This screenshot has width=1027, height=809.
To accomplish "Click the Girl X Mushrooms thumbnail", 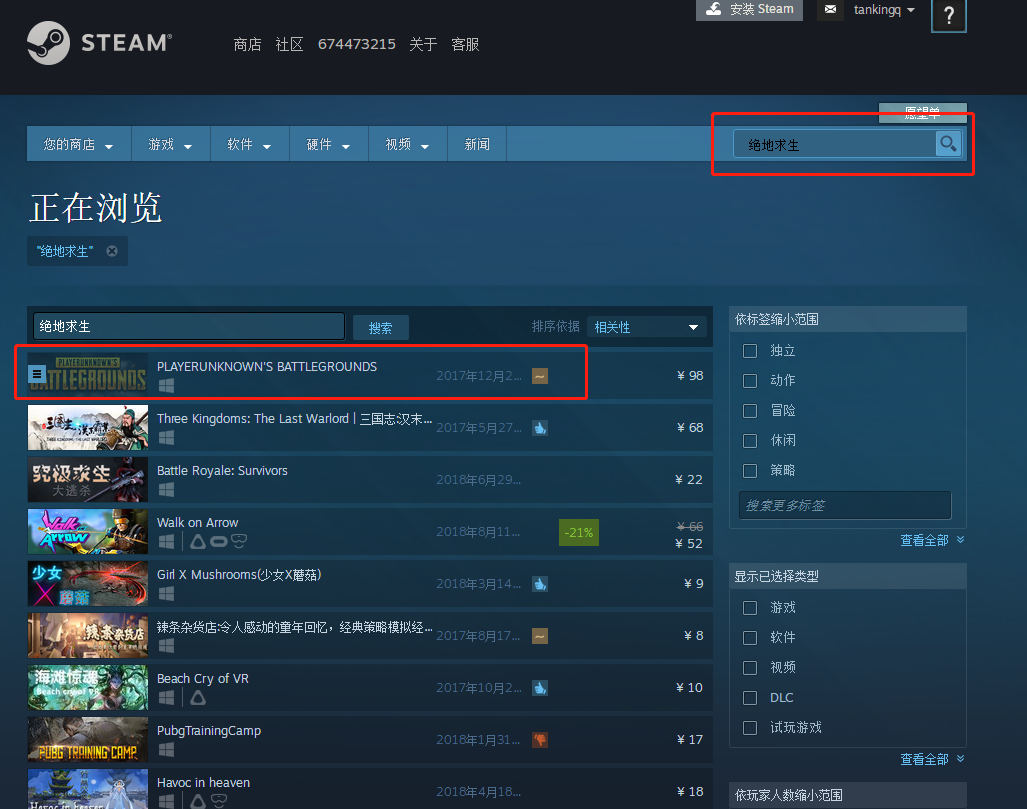I will [88, 584].
